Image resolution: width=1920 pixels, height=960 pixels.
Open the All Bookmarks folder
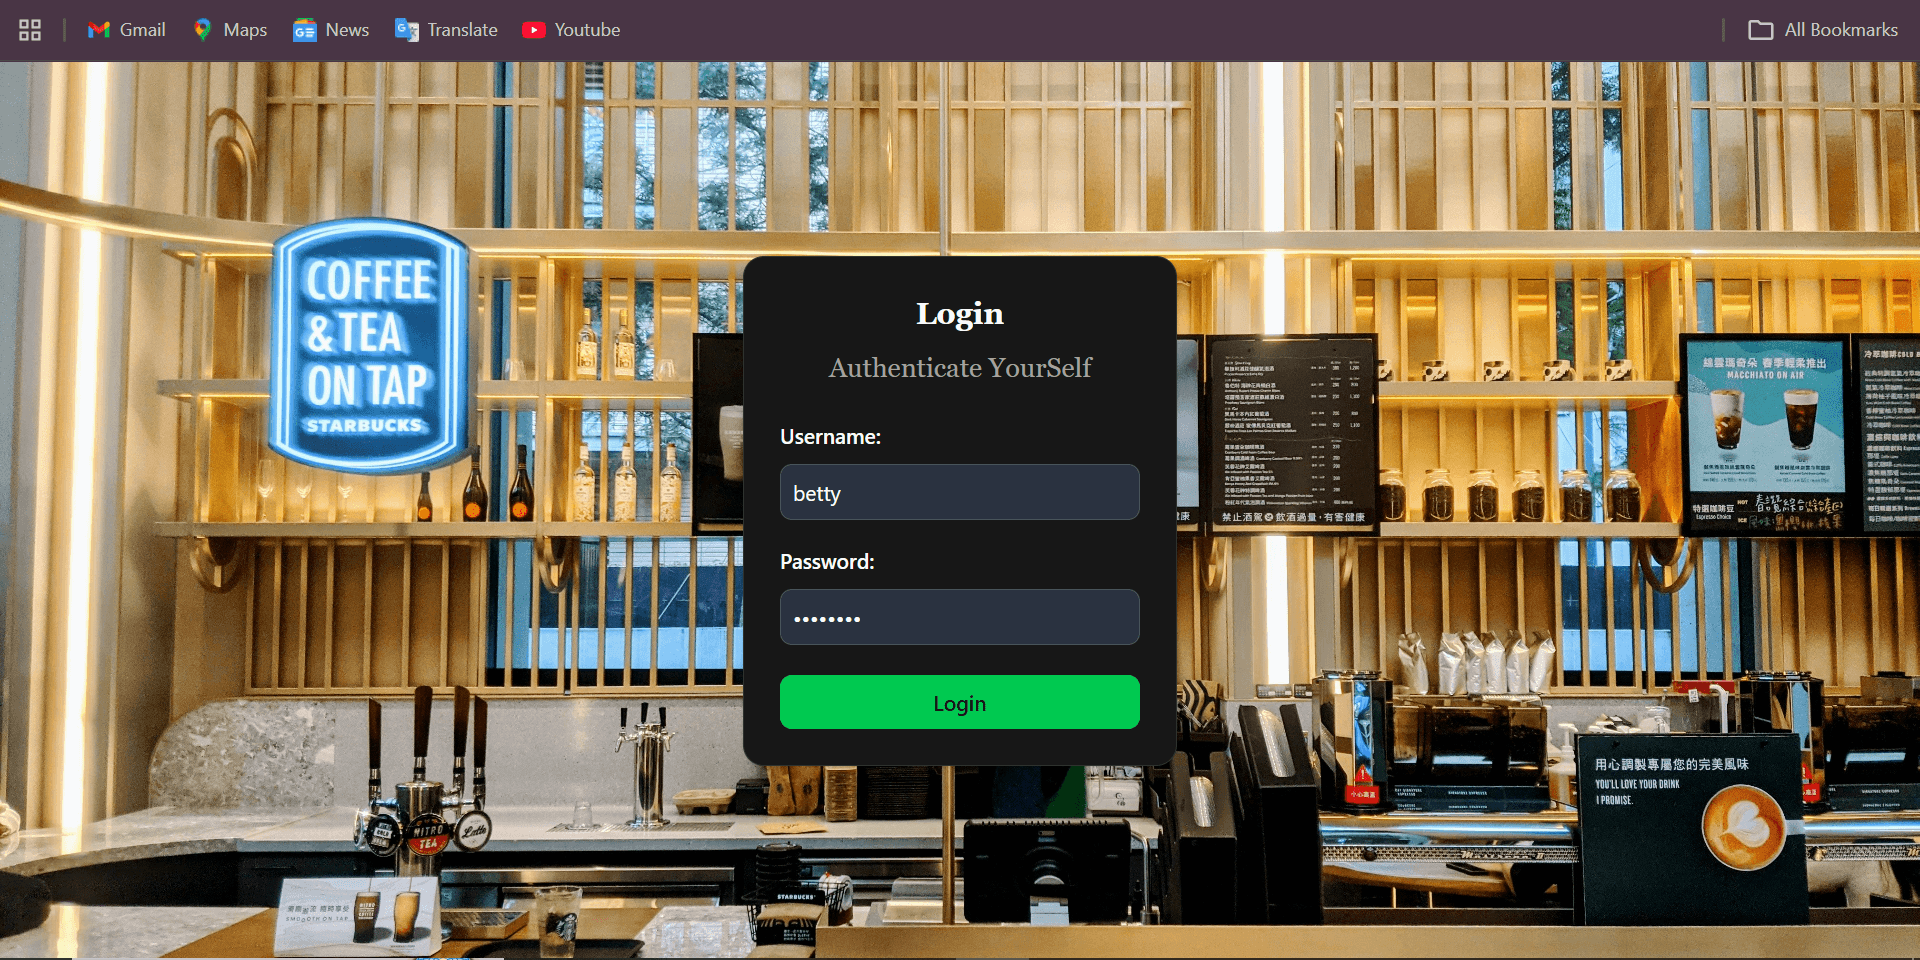[1822, 30]
